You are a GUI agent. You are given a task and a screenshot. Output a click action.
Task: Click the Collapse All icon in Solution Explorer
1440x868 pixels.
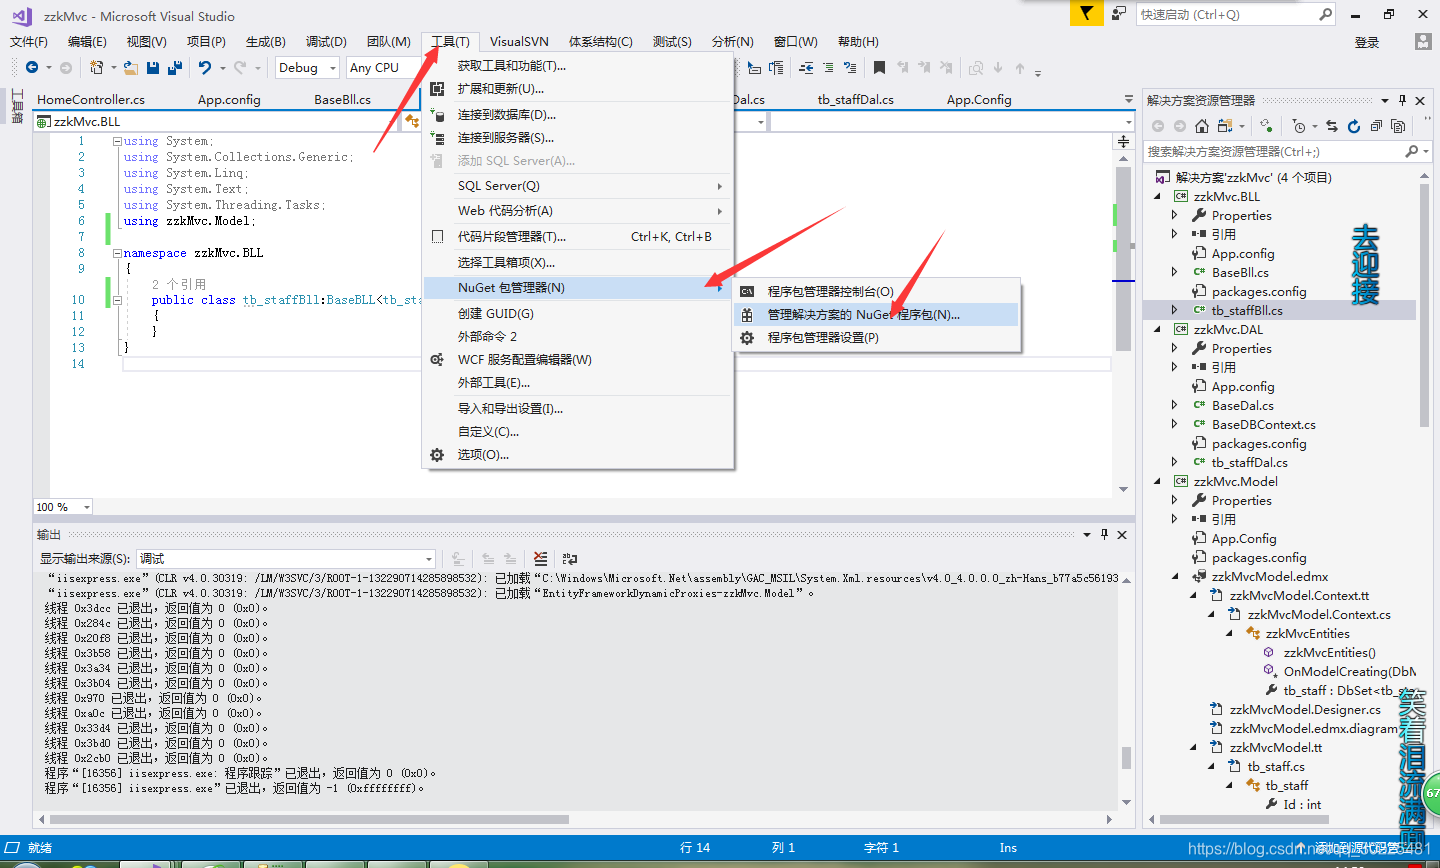pyautogui.click(x=1376, y=126)
